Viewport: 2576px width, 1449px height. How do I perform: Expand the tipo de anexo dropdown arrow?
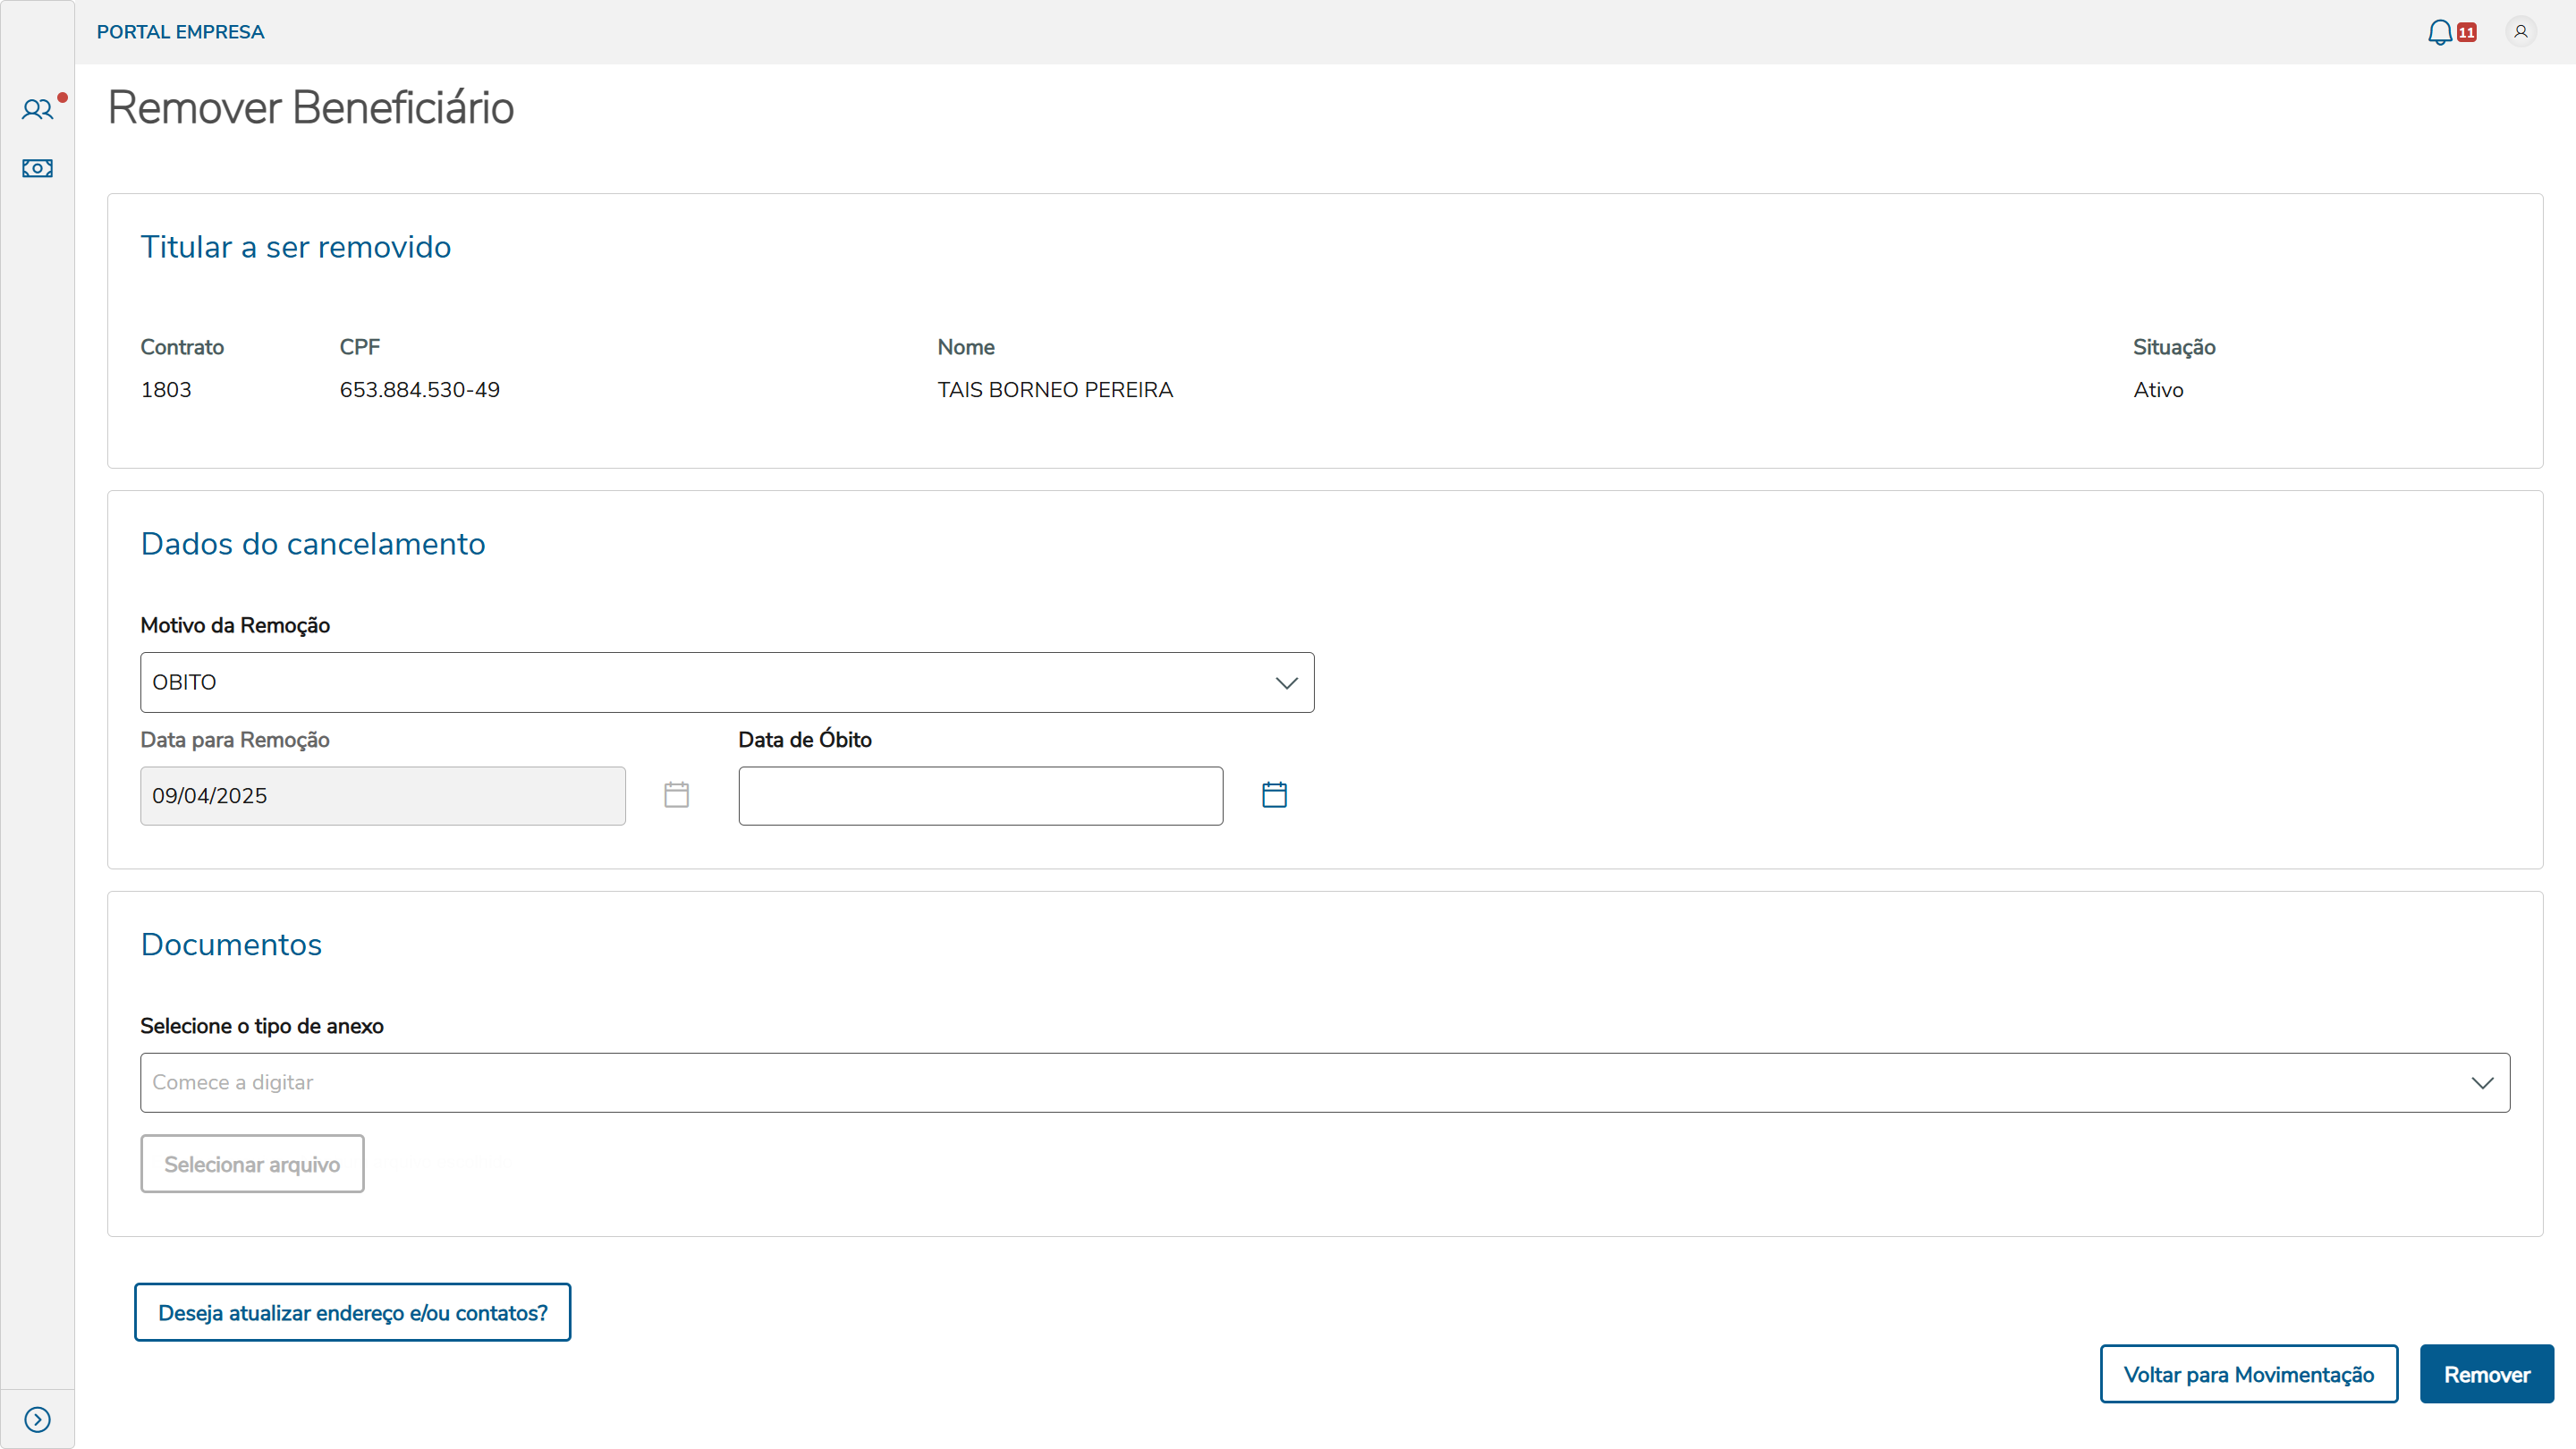tap(2482, 1083)
